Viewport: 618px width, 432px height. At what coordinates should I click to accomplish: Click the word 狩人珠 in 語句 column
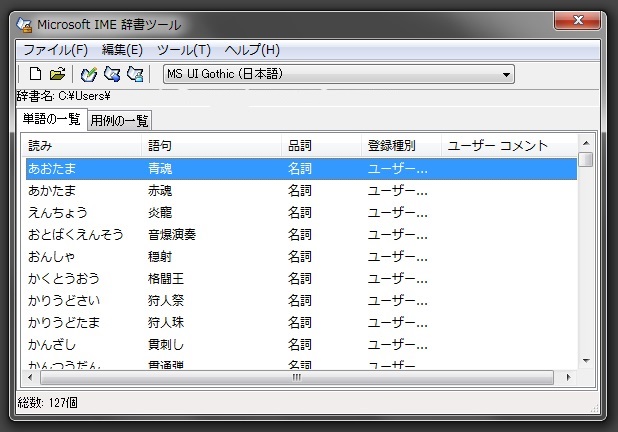(166, 323)
